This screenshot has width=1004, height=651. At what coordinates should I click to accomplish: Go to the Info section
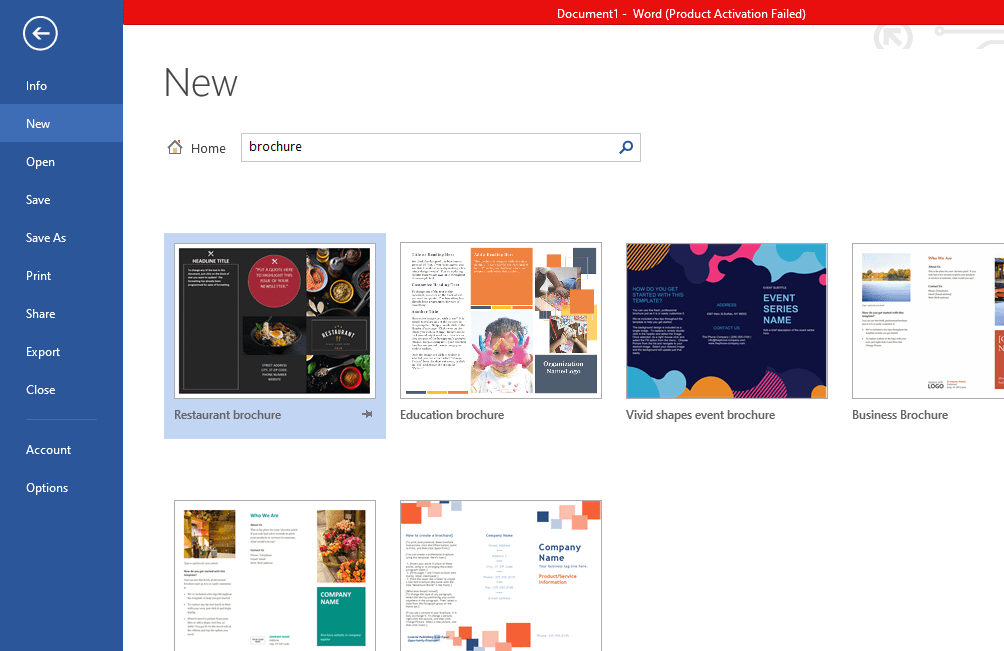(x=36, y=85)
